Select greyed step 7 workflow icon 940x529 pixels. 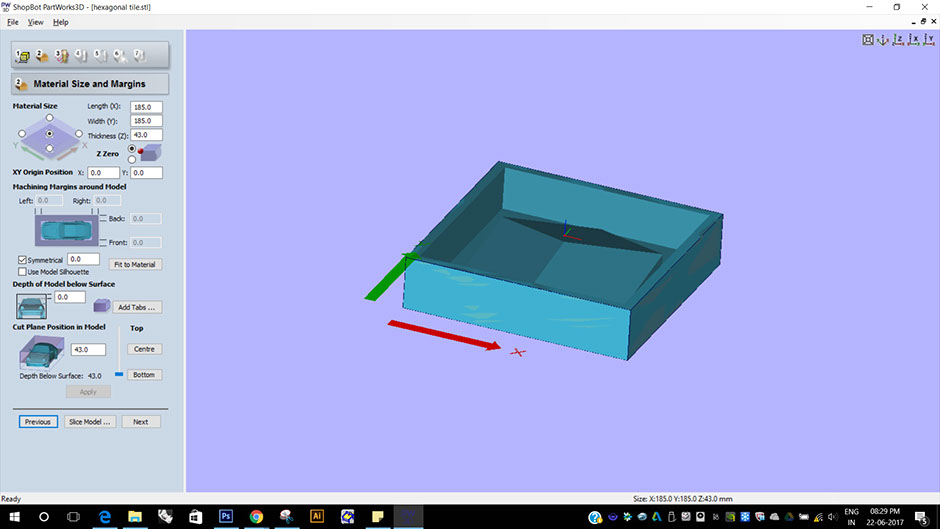pyautogui.click(x=139, y=56)
